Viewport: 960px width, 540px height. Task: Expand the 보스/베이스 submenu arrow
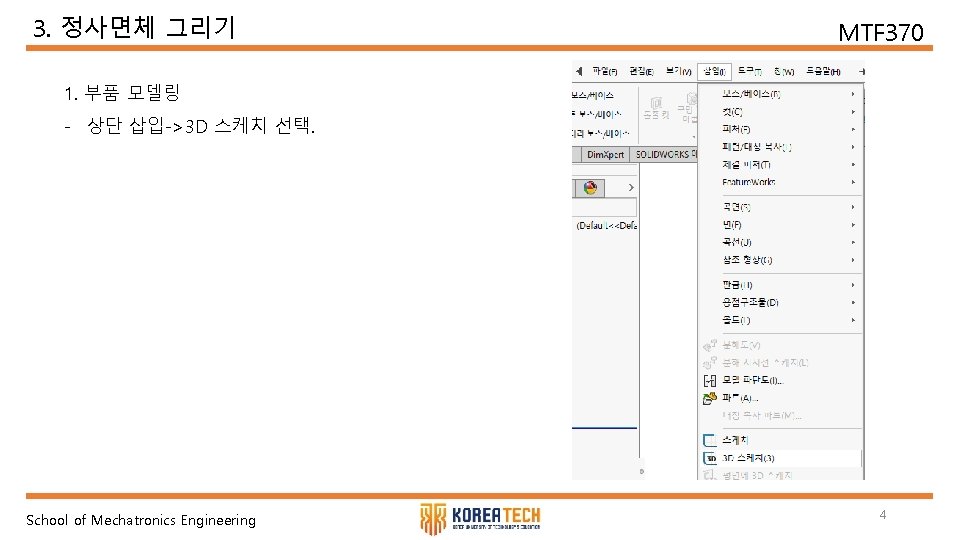tap(853, 94)
